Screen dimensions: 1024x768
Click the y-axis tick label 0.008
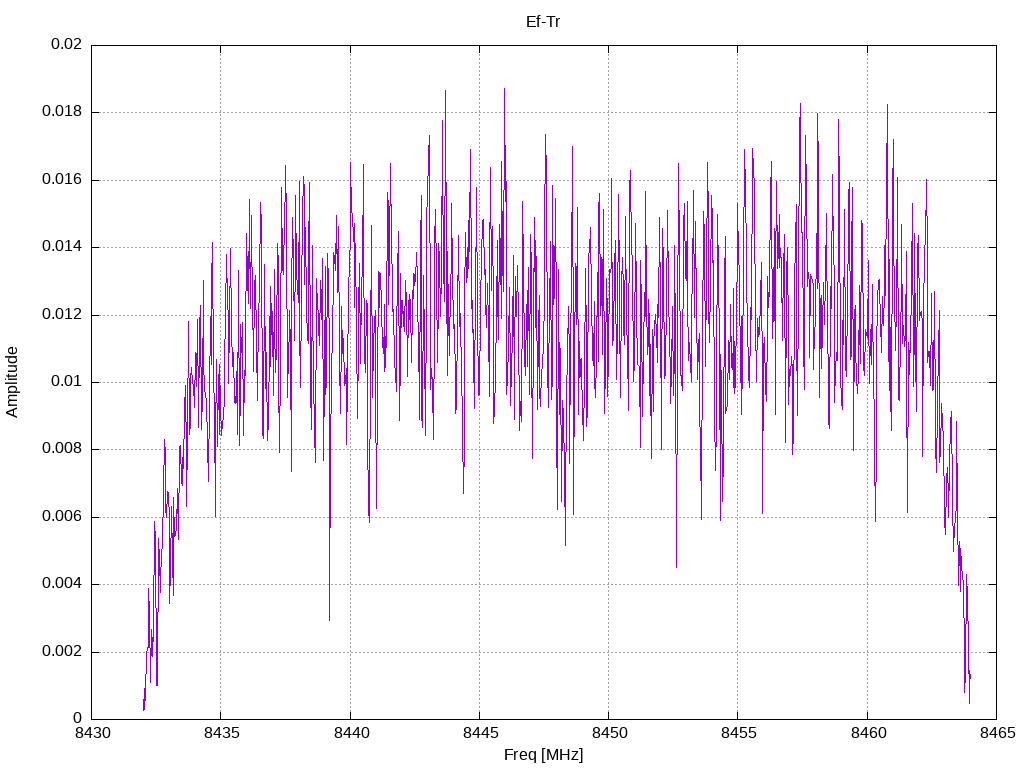pyautogui.click(x=62, y=449)
